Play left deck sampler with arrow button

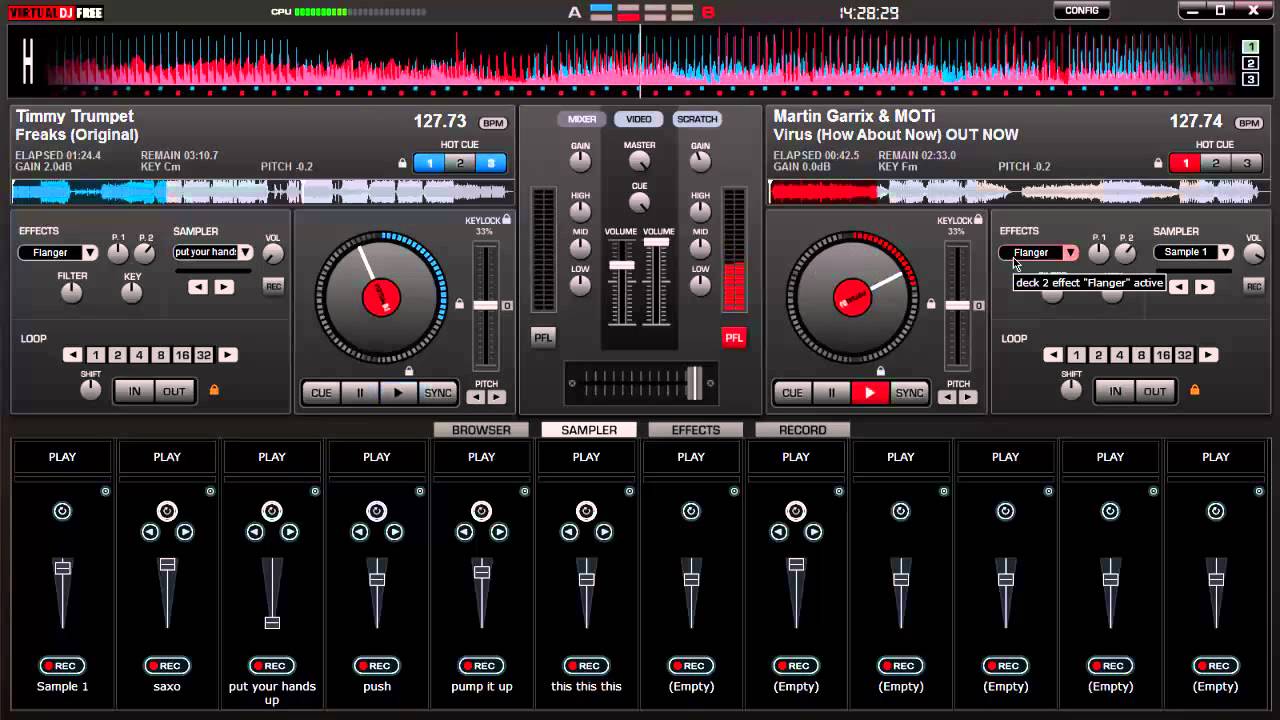224,287
